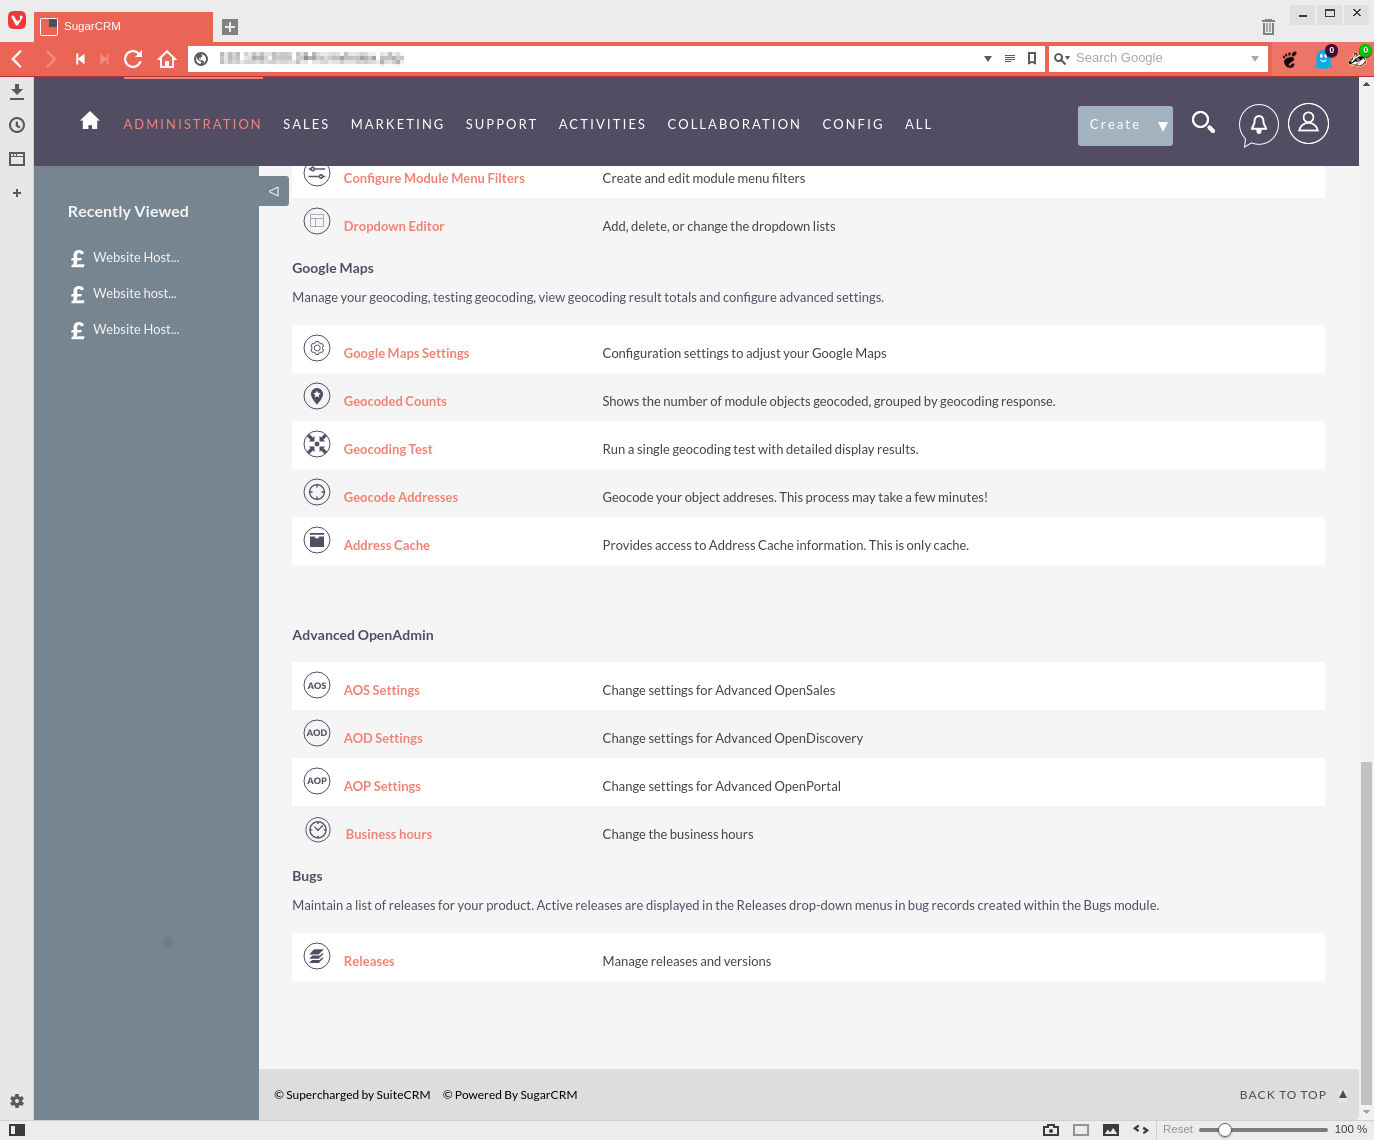Image resolution: width=1374 pixels, height=1140 pixels.
Task: Open the SuiteCRM home icon
Action: coord(90,121)
